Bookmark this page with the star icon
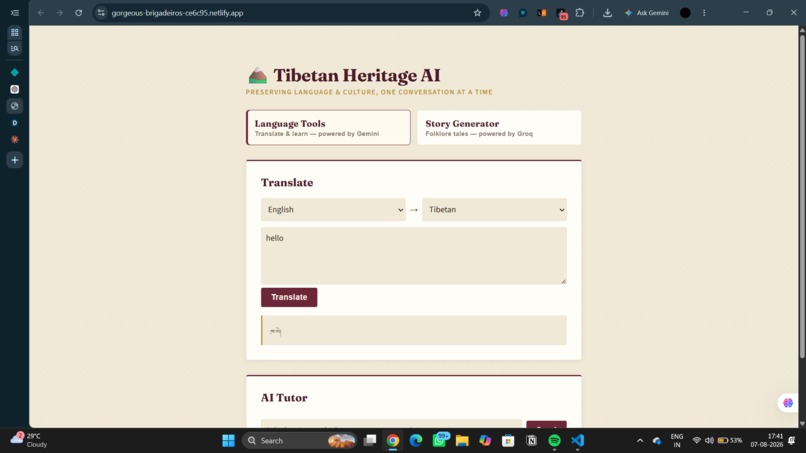 pyautogui.click(x=478, y=13)
